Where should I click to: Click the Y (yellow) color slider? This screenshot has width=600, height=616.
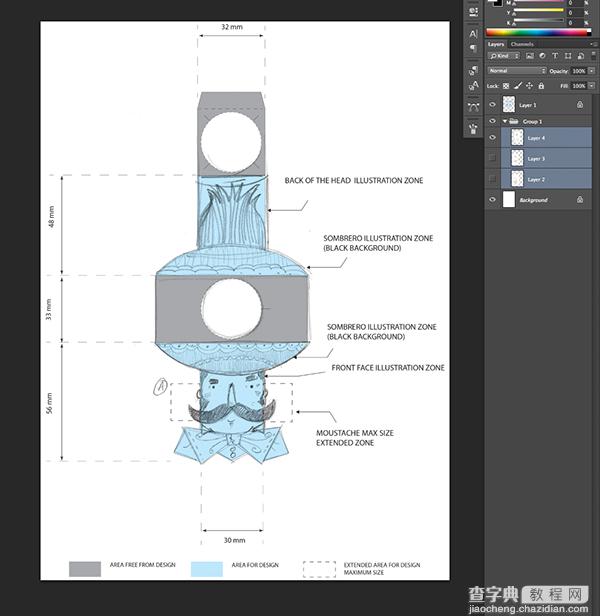pos(538,11)
